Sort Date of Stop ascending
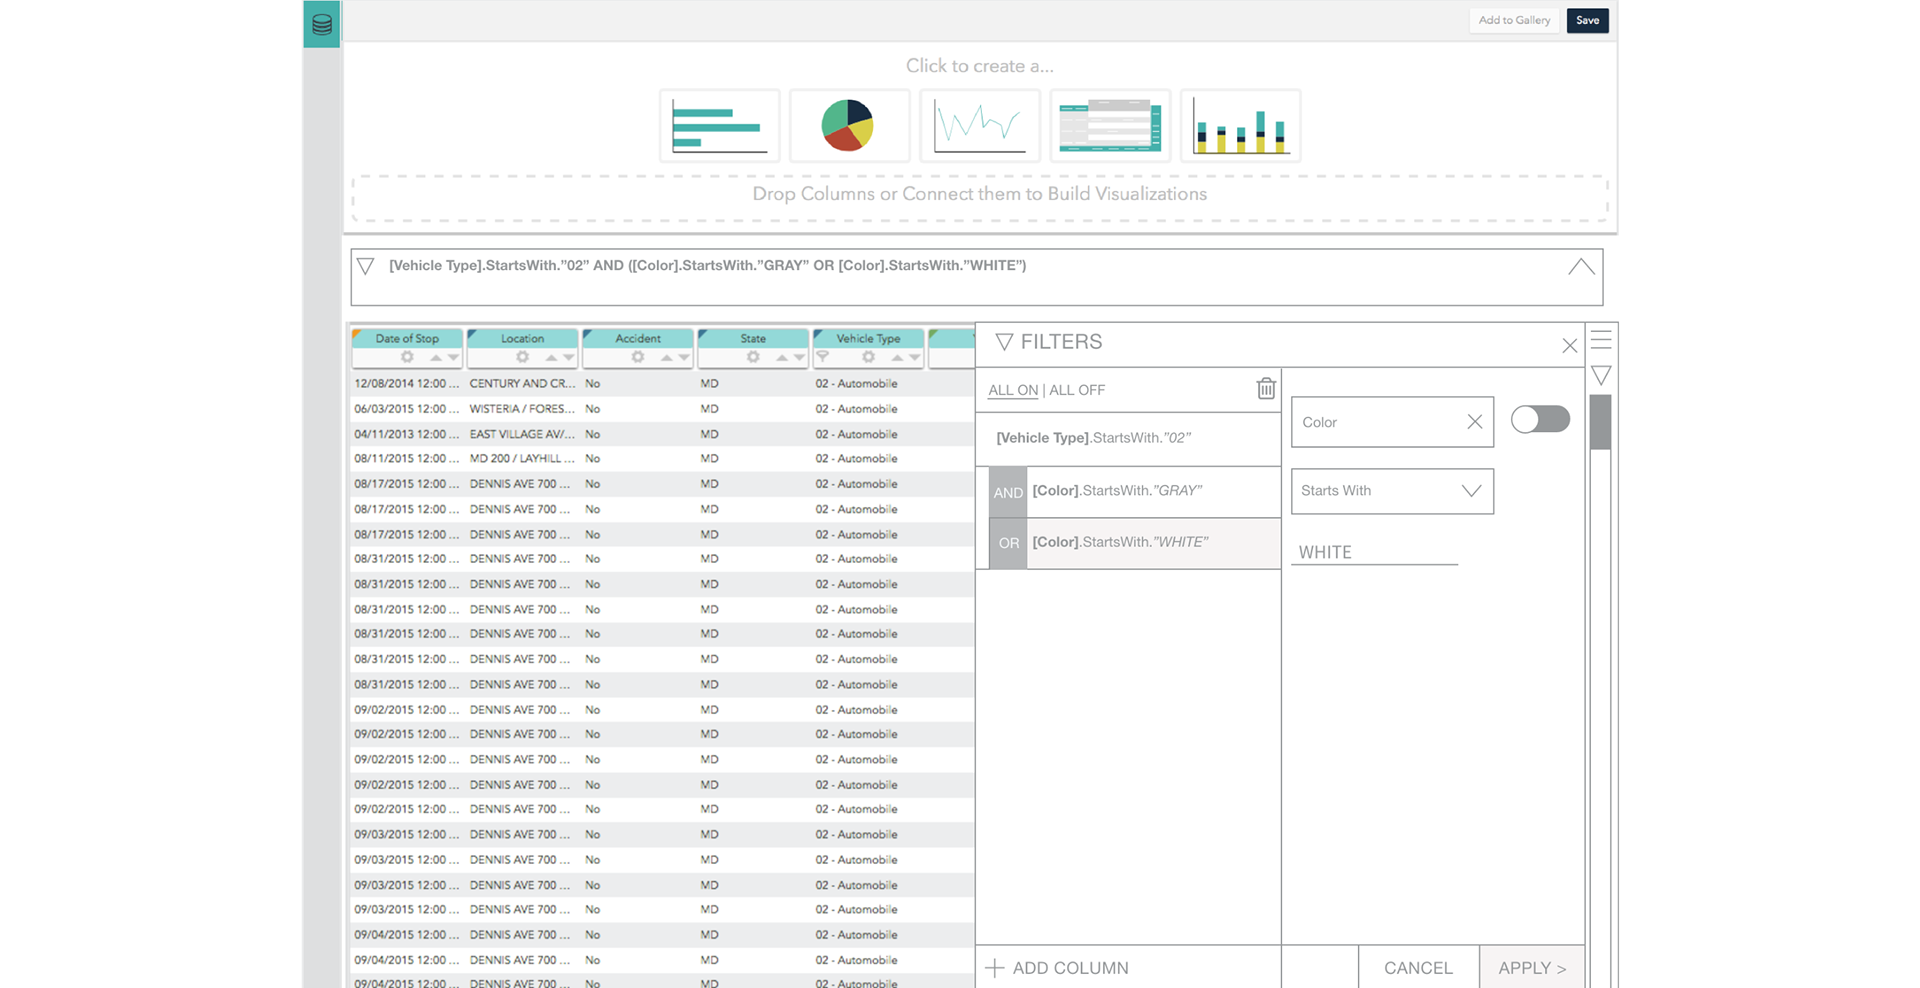The height and width of the screenshot is (988, 1920). point(436,357)
